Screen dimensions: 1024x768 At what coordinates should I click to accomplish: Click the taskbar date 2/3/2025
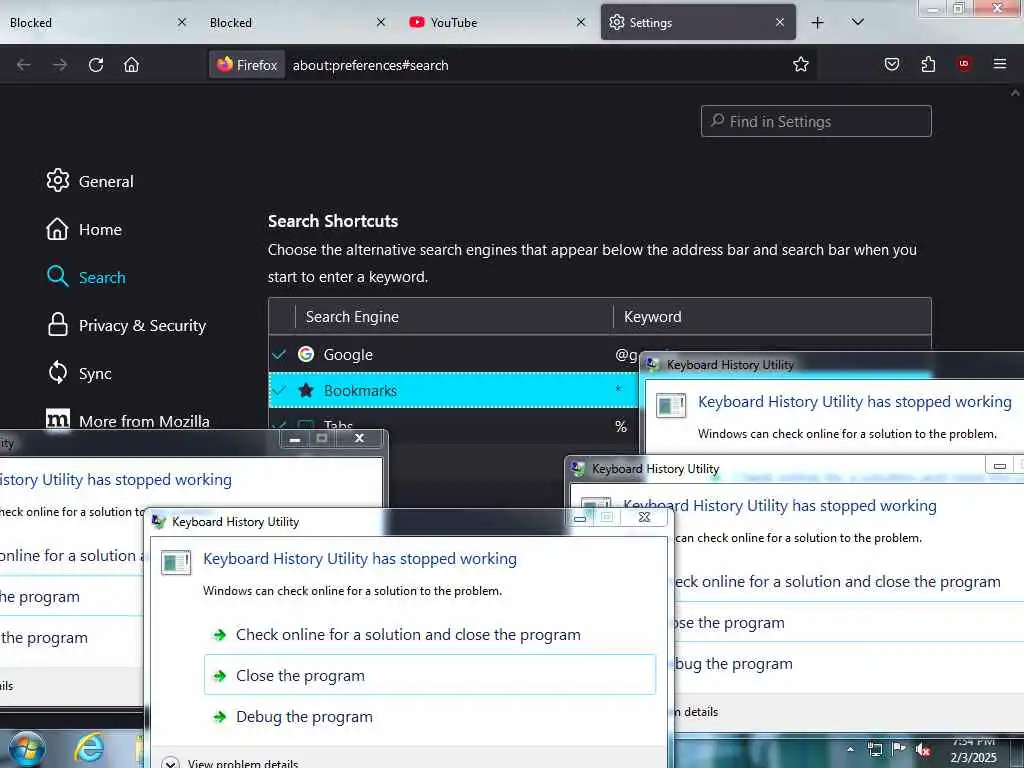(x=974, y=758)
